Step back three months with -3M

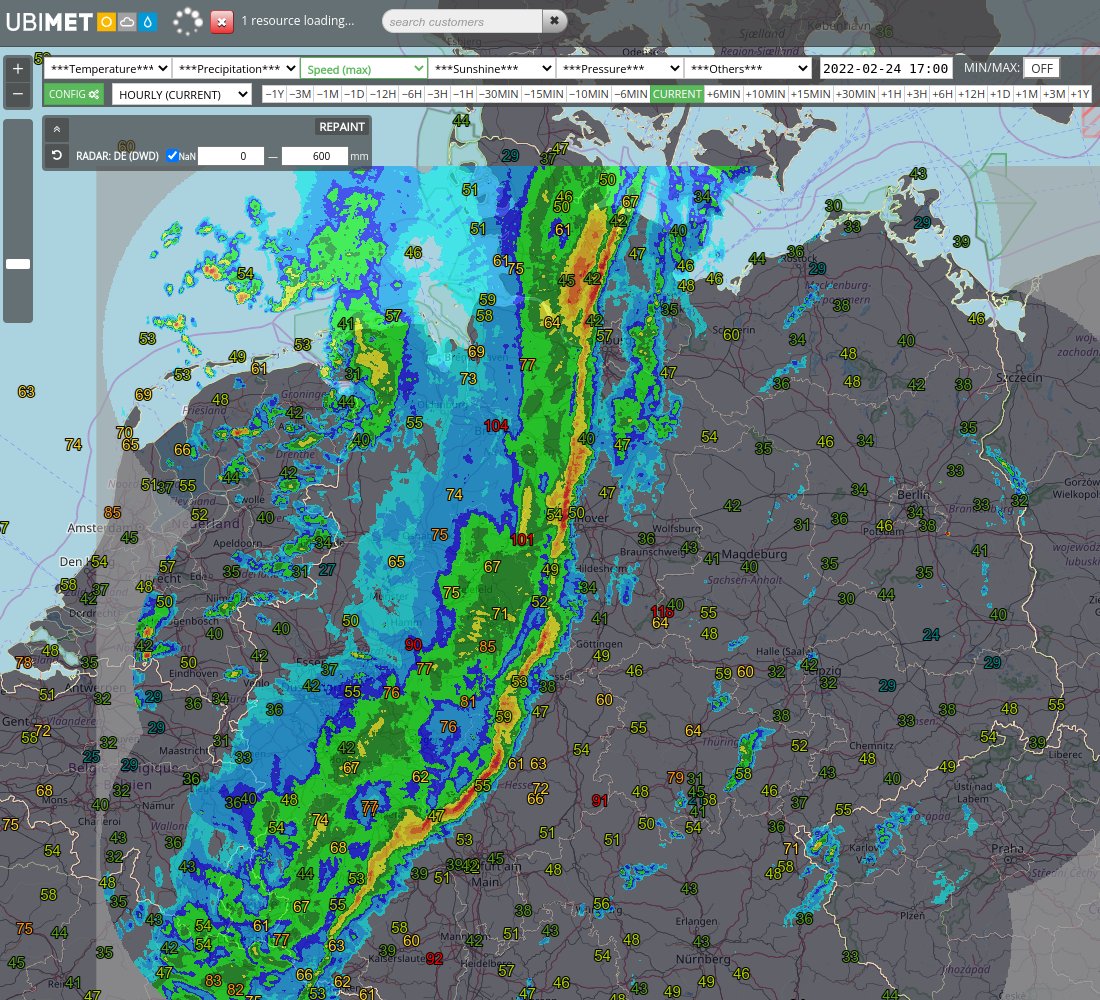point(300,94)
